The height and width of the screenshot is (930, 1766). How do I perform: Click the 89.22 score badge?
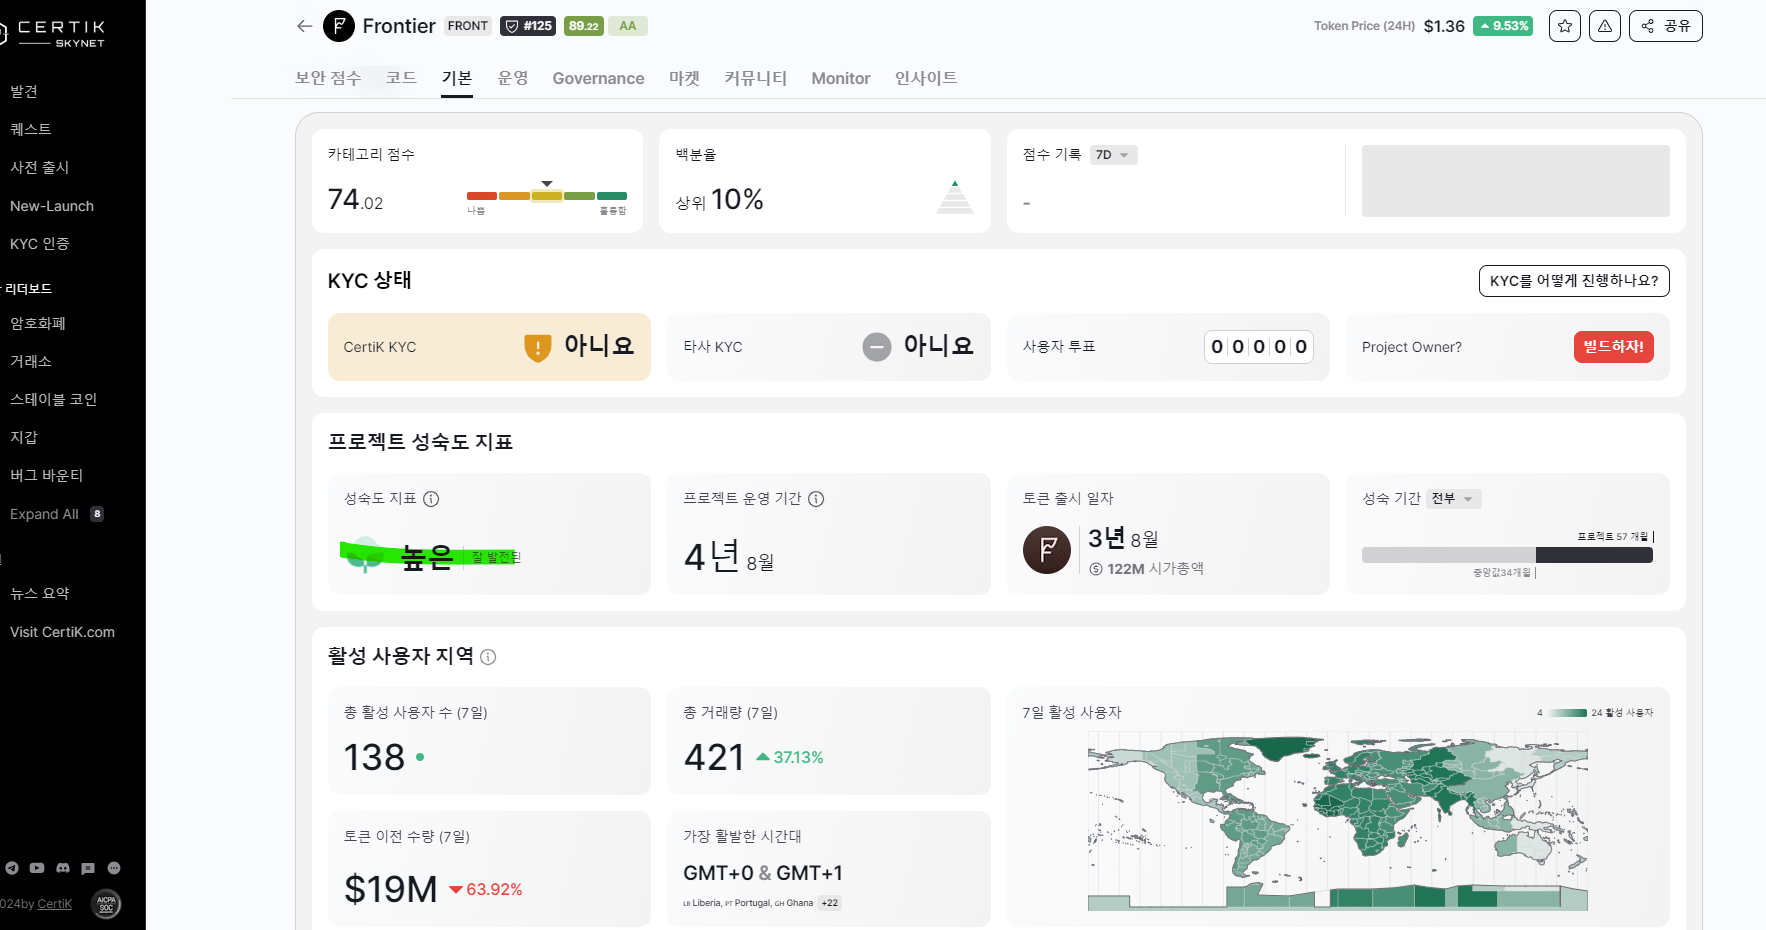click(x=584, y=26)
